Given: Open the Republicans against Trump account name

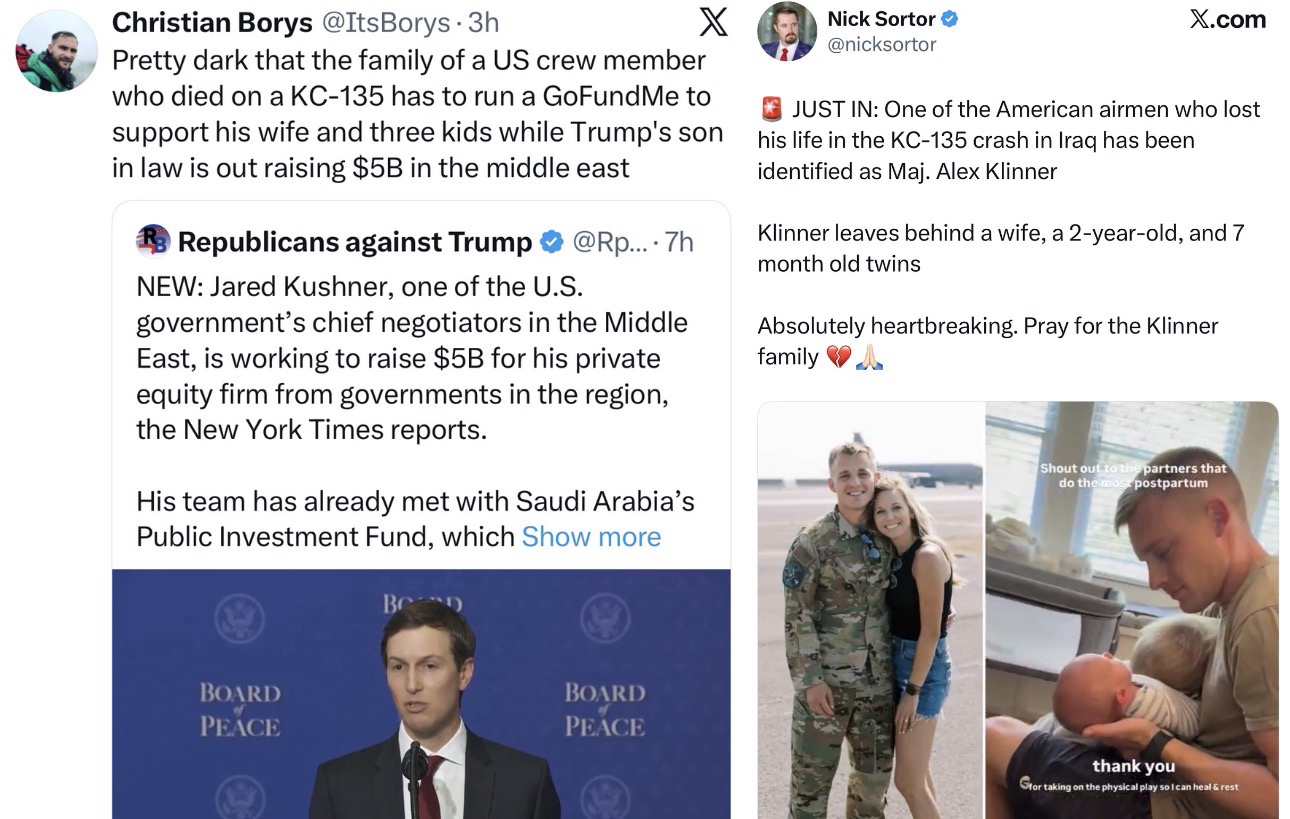Looking at the screenshot, I should [x=355, y=242].
